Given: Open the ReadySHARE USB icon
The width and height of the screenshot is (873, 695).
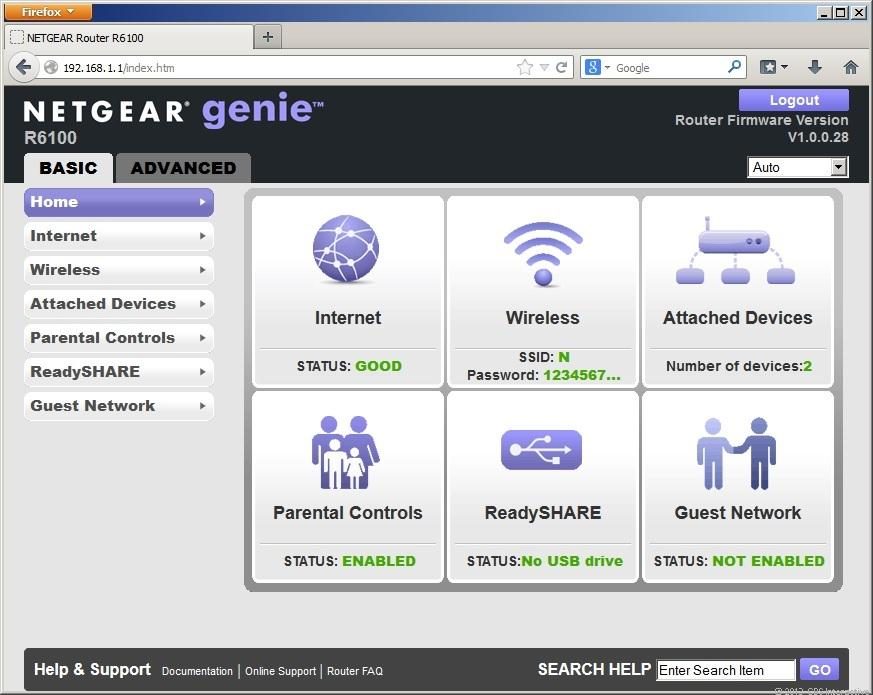Looking at the screenshot, I should click(541, 449).
